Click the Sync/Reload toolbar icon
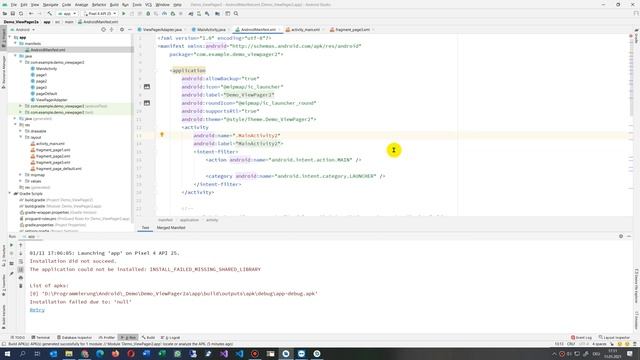 (21, 13)
